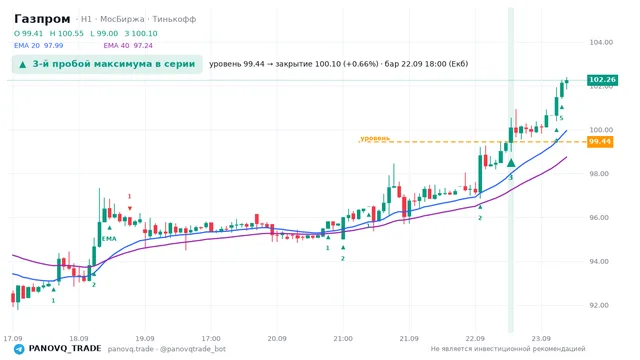Click the 17.09 date axis label
This screenshot has width=640, height=360.
click(13, 339)
